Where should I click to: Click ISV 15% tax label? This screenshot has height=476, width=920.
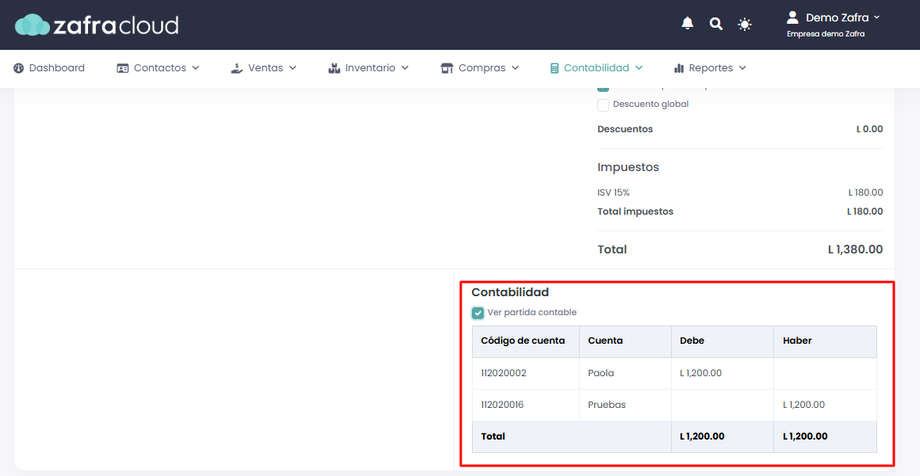(613, 193)
